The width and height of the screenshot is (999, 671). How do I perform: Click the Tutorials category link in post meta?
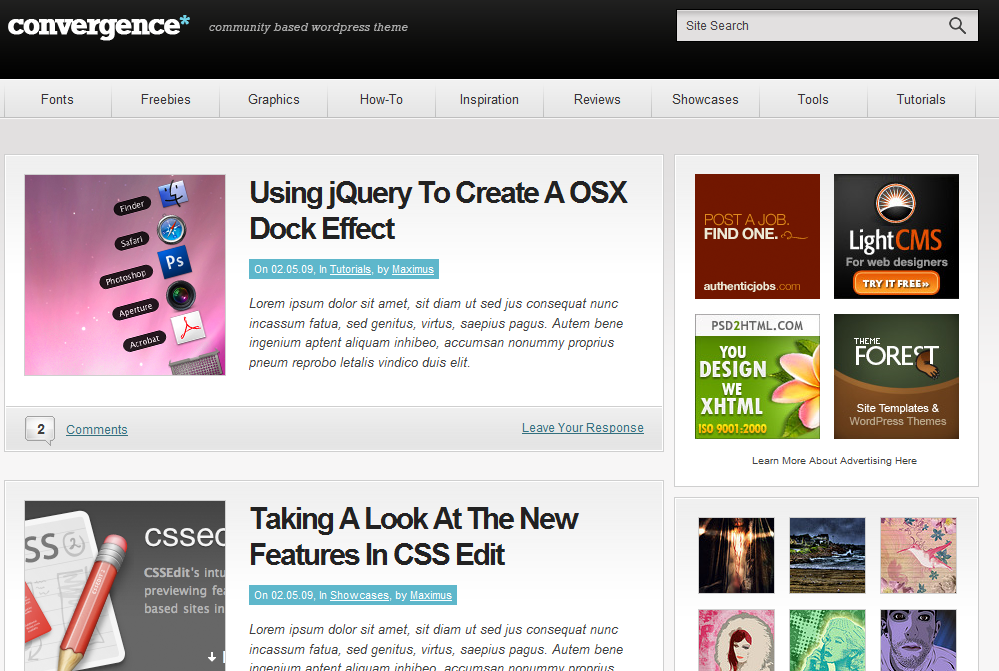(350, 270)
